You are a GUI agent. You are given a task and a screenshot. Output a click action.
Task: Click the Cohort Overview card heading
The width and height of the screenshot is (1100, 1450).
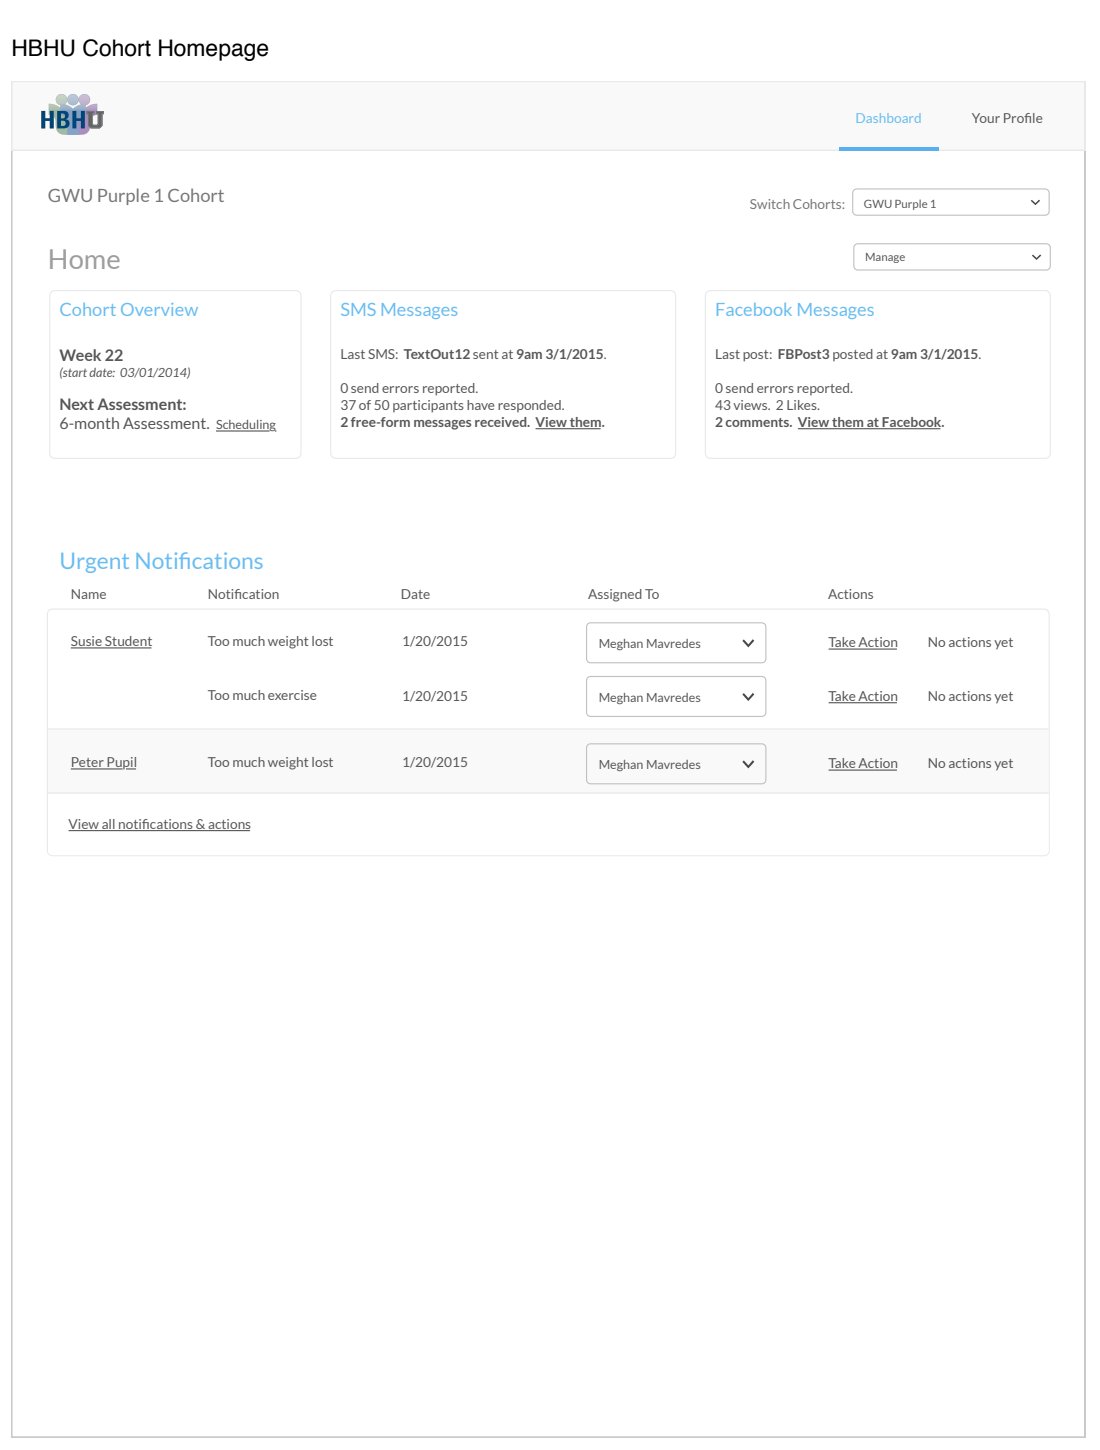pyautogui.click(x=128, y=310)
